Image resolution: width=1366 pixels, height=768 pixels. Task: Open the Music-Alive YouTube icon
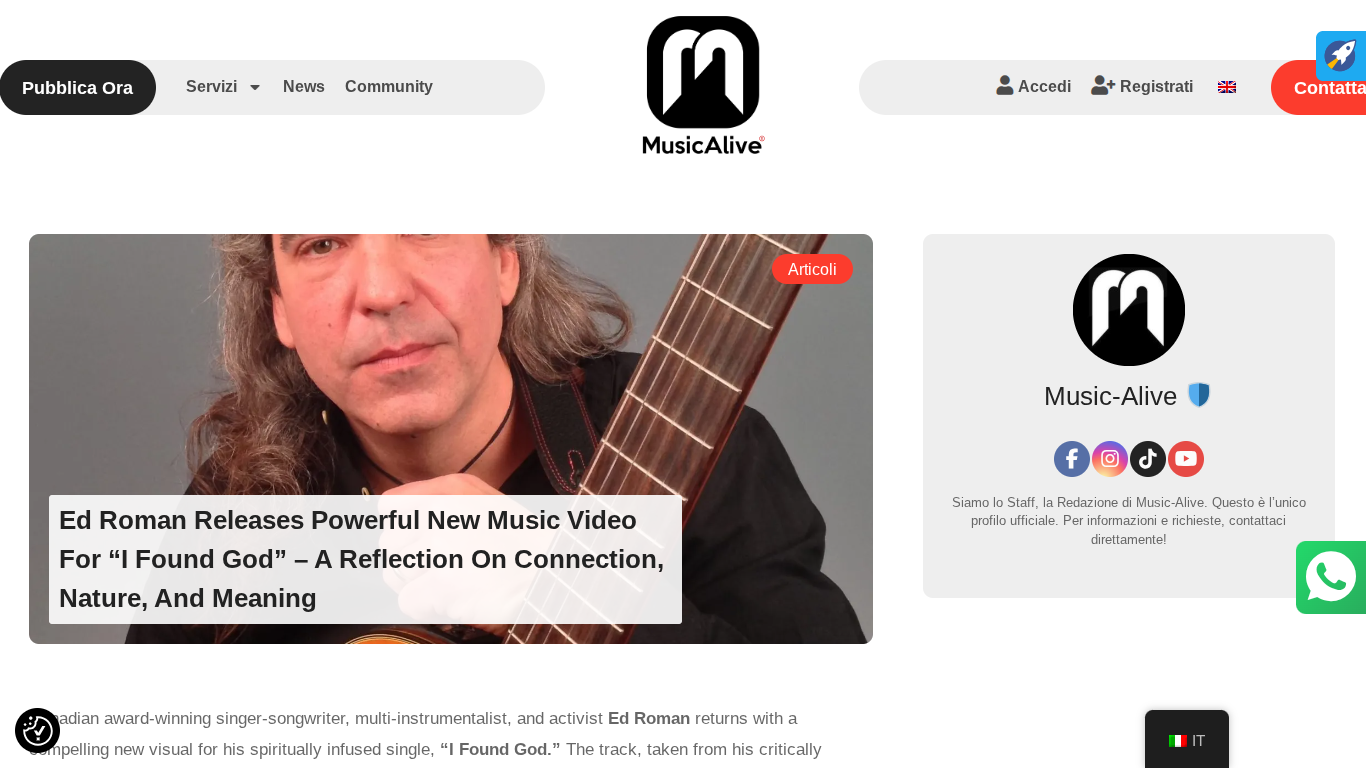(1186, 459)
